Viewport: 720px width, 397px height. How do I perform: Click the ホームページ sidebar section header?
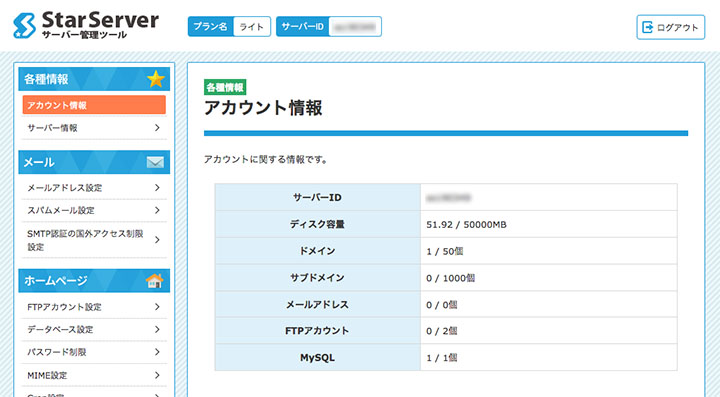(x=94, y=280)
